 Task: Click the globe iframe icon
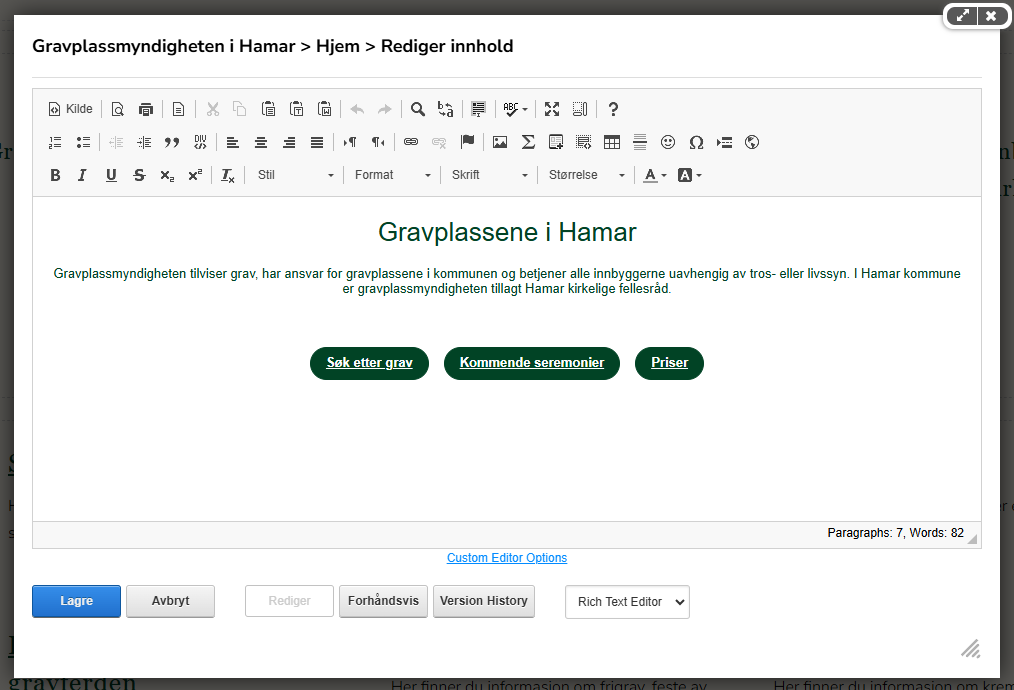coord(752,142)
